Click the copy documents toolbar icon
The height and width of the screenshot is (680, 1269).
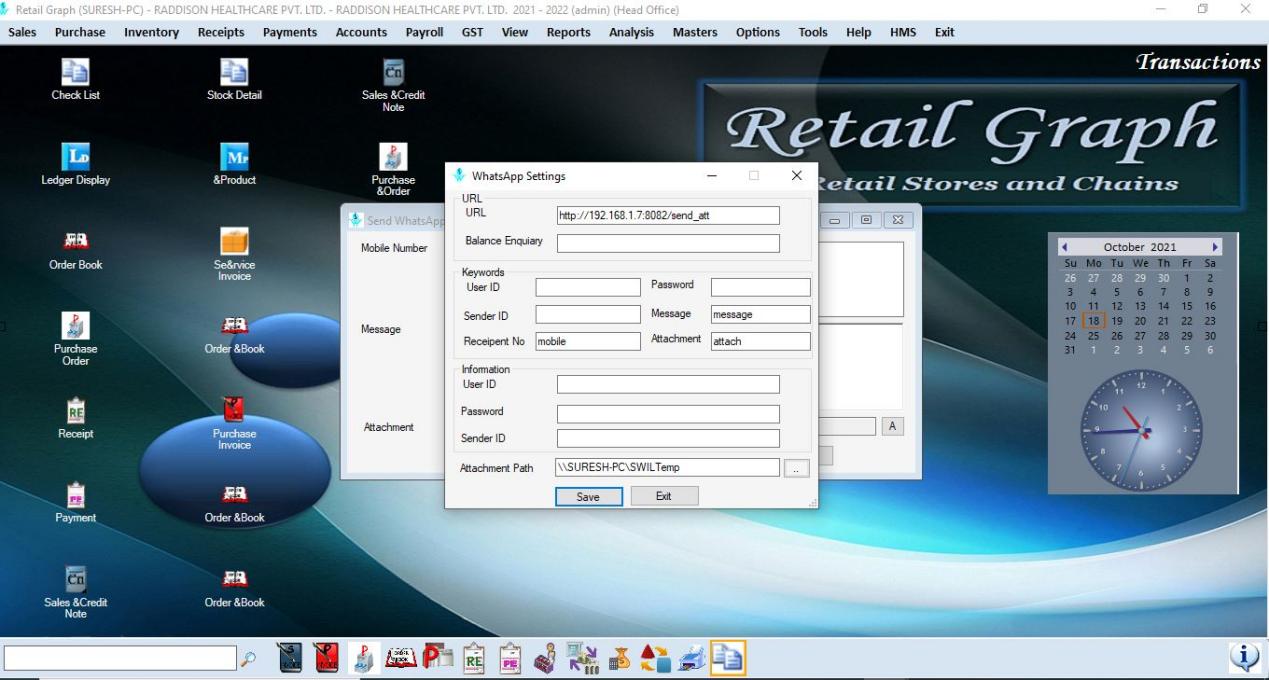coord(728,657)
